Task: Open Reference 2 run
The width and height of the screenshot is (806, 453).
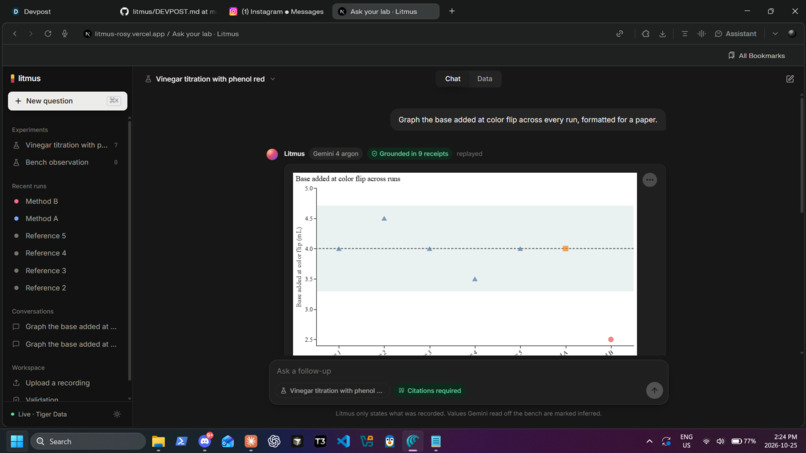Action: coord(45,288)
